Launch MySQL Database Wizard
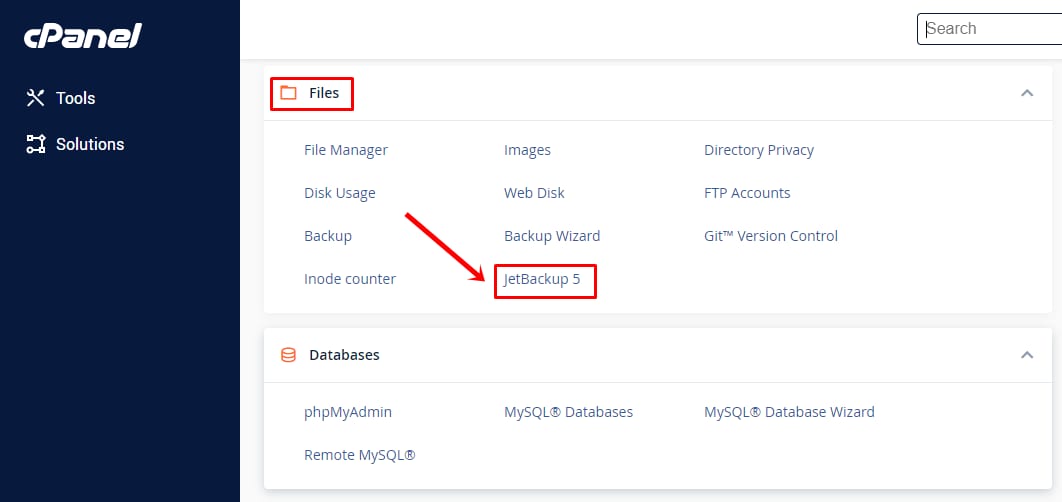 point(789,412)
